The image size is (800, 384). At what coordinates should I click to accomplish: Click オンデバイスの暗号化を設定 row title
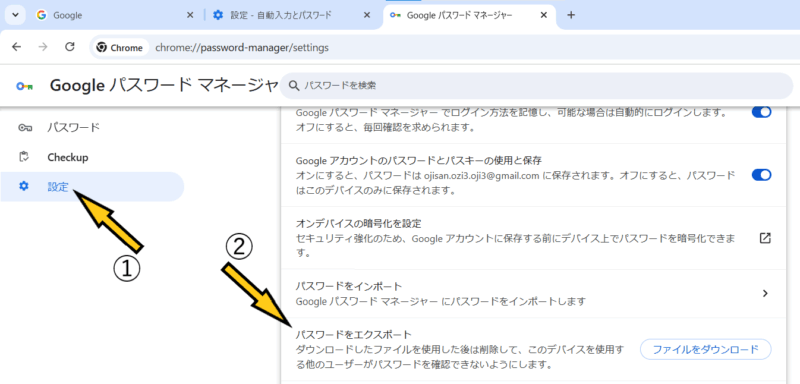click(358, 224)
